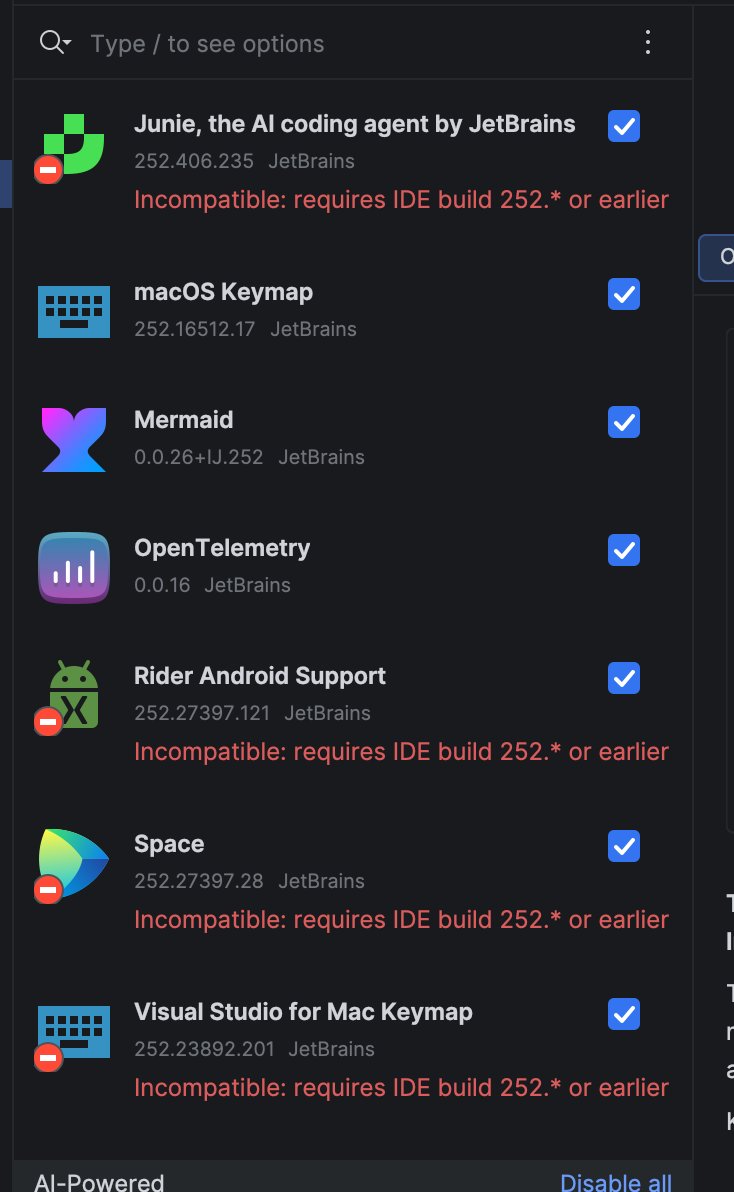Select the Visual Studio for Mac Keymap icon

(74, 1032)
